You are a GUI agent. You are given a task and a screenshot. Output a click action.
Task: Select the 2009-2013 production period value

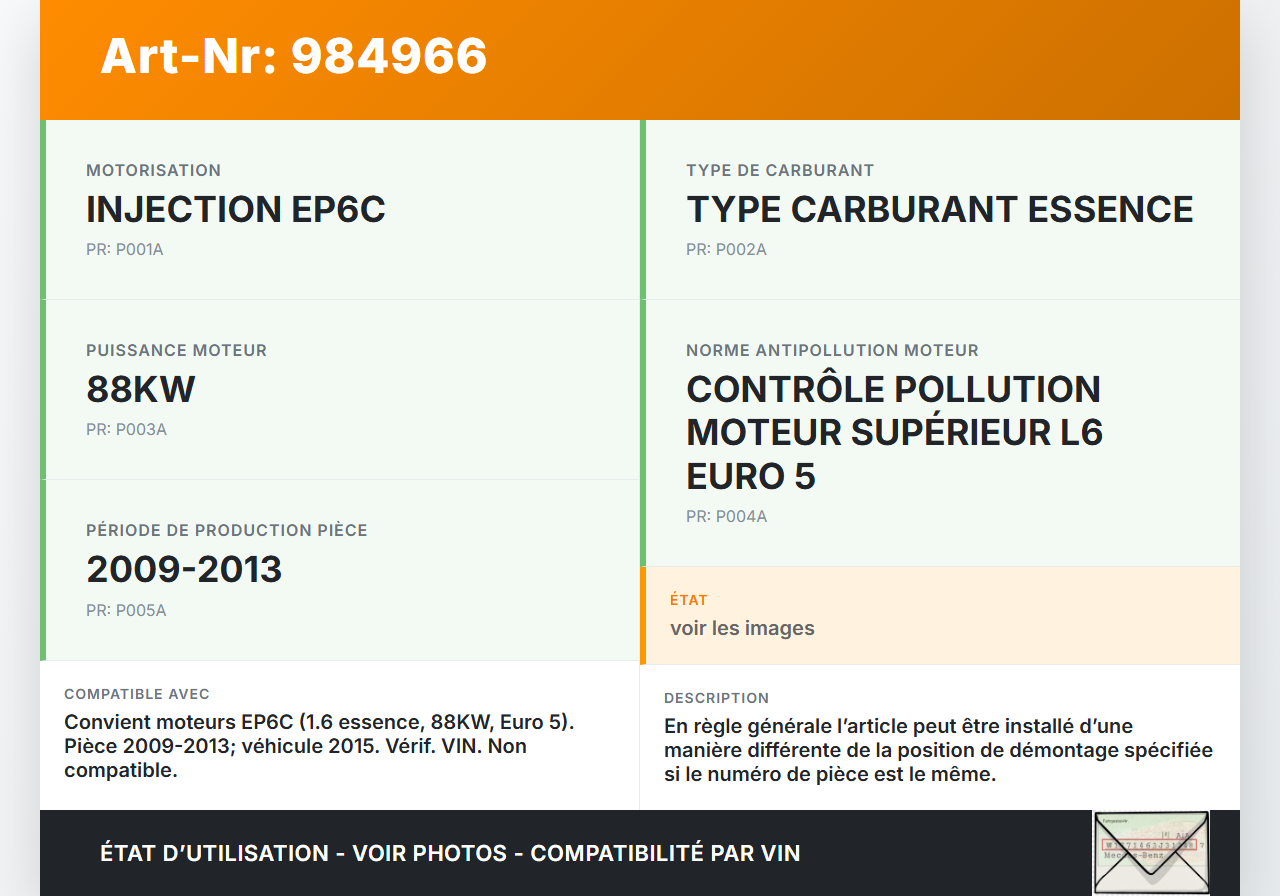pyautogui.click(x=184, y=569)
